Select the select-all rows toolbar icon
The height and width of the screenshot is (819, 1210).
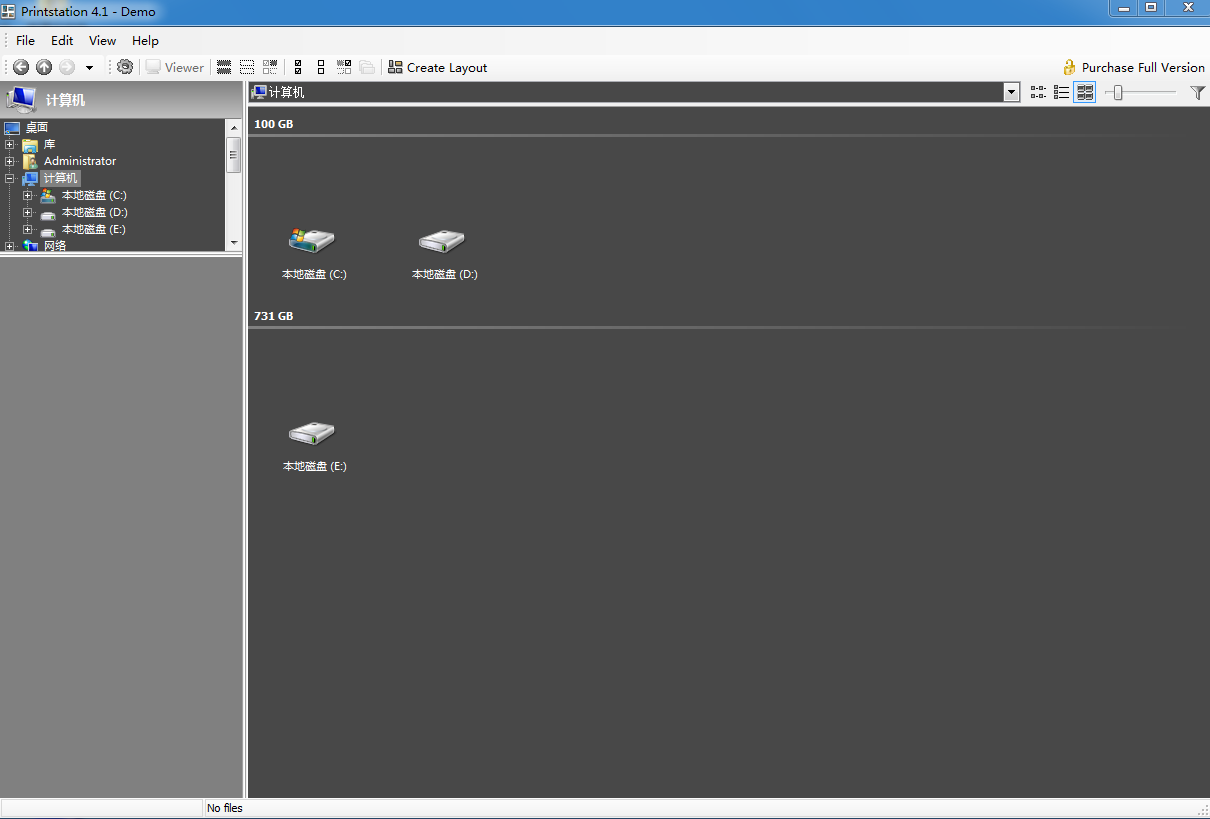(223, 67)
